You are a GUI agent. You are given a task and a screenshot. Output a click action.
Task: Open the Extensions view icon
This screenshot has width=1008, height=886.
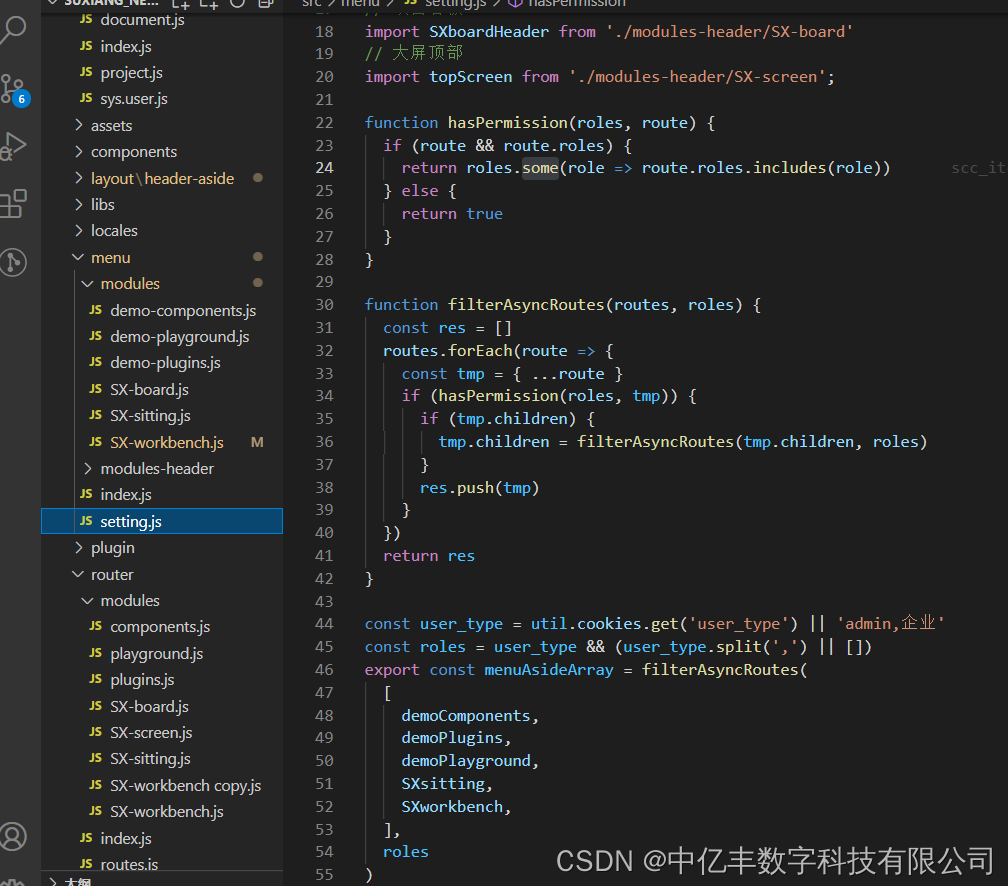tap(16, 203)
